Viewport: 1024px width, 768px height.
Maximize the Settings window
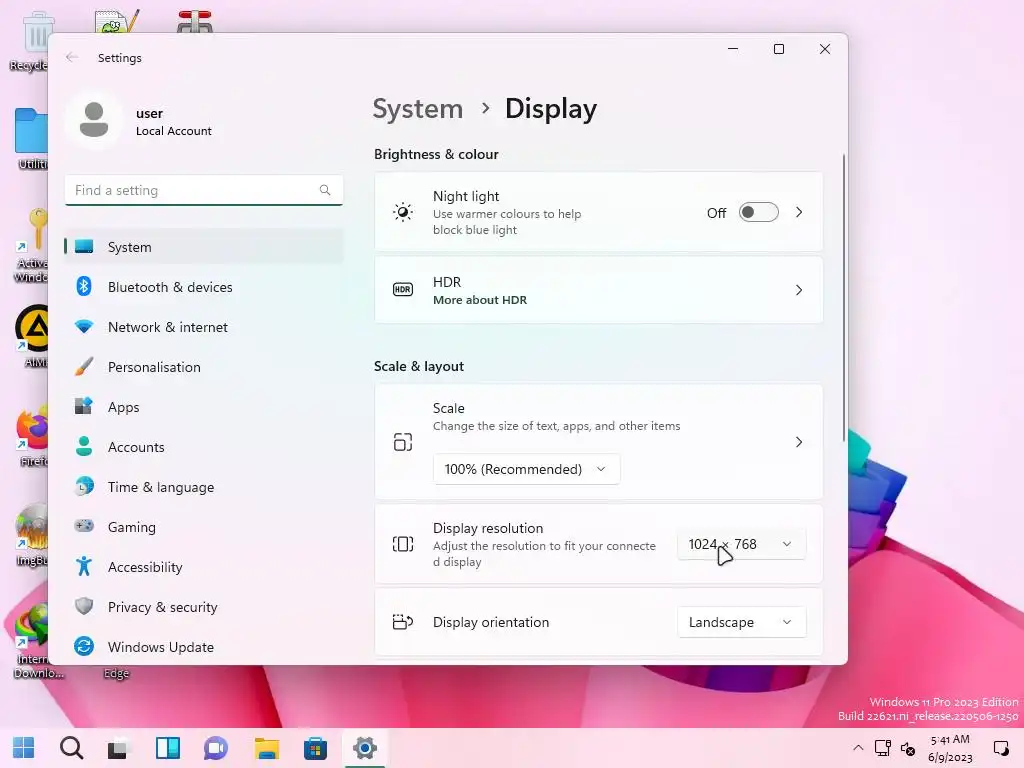coord(778,49)
